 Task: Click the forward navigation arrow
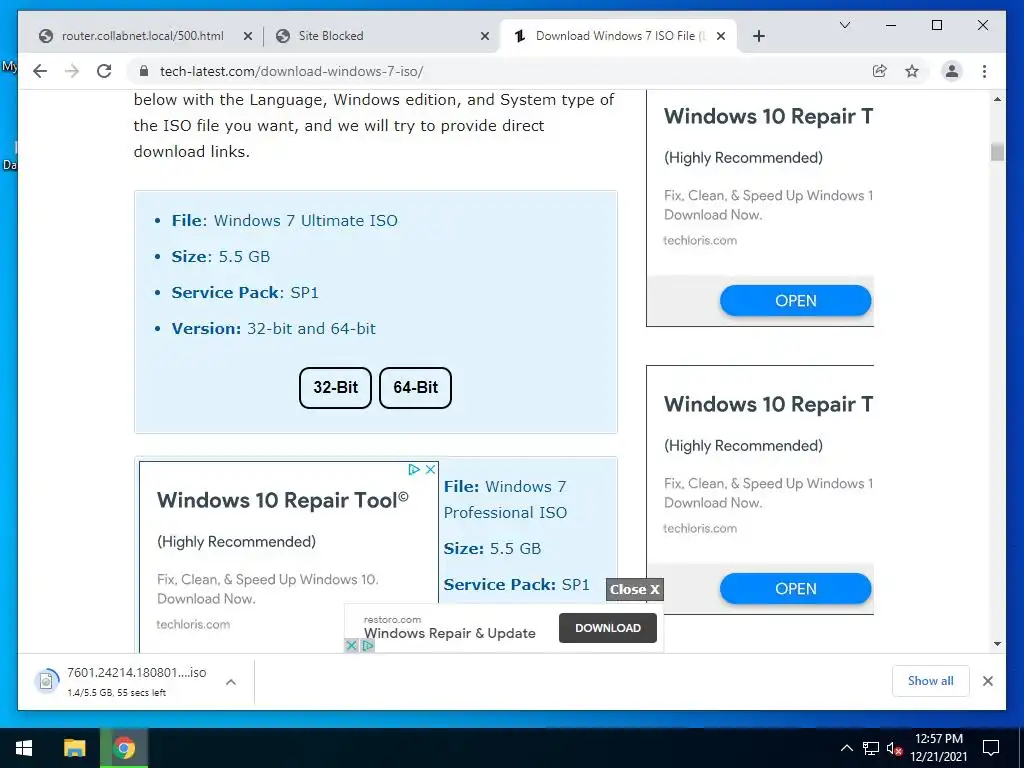click(x=72, y=71)
